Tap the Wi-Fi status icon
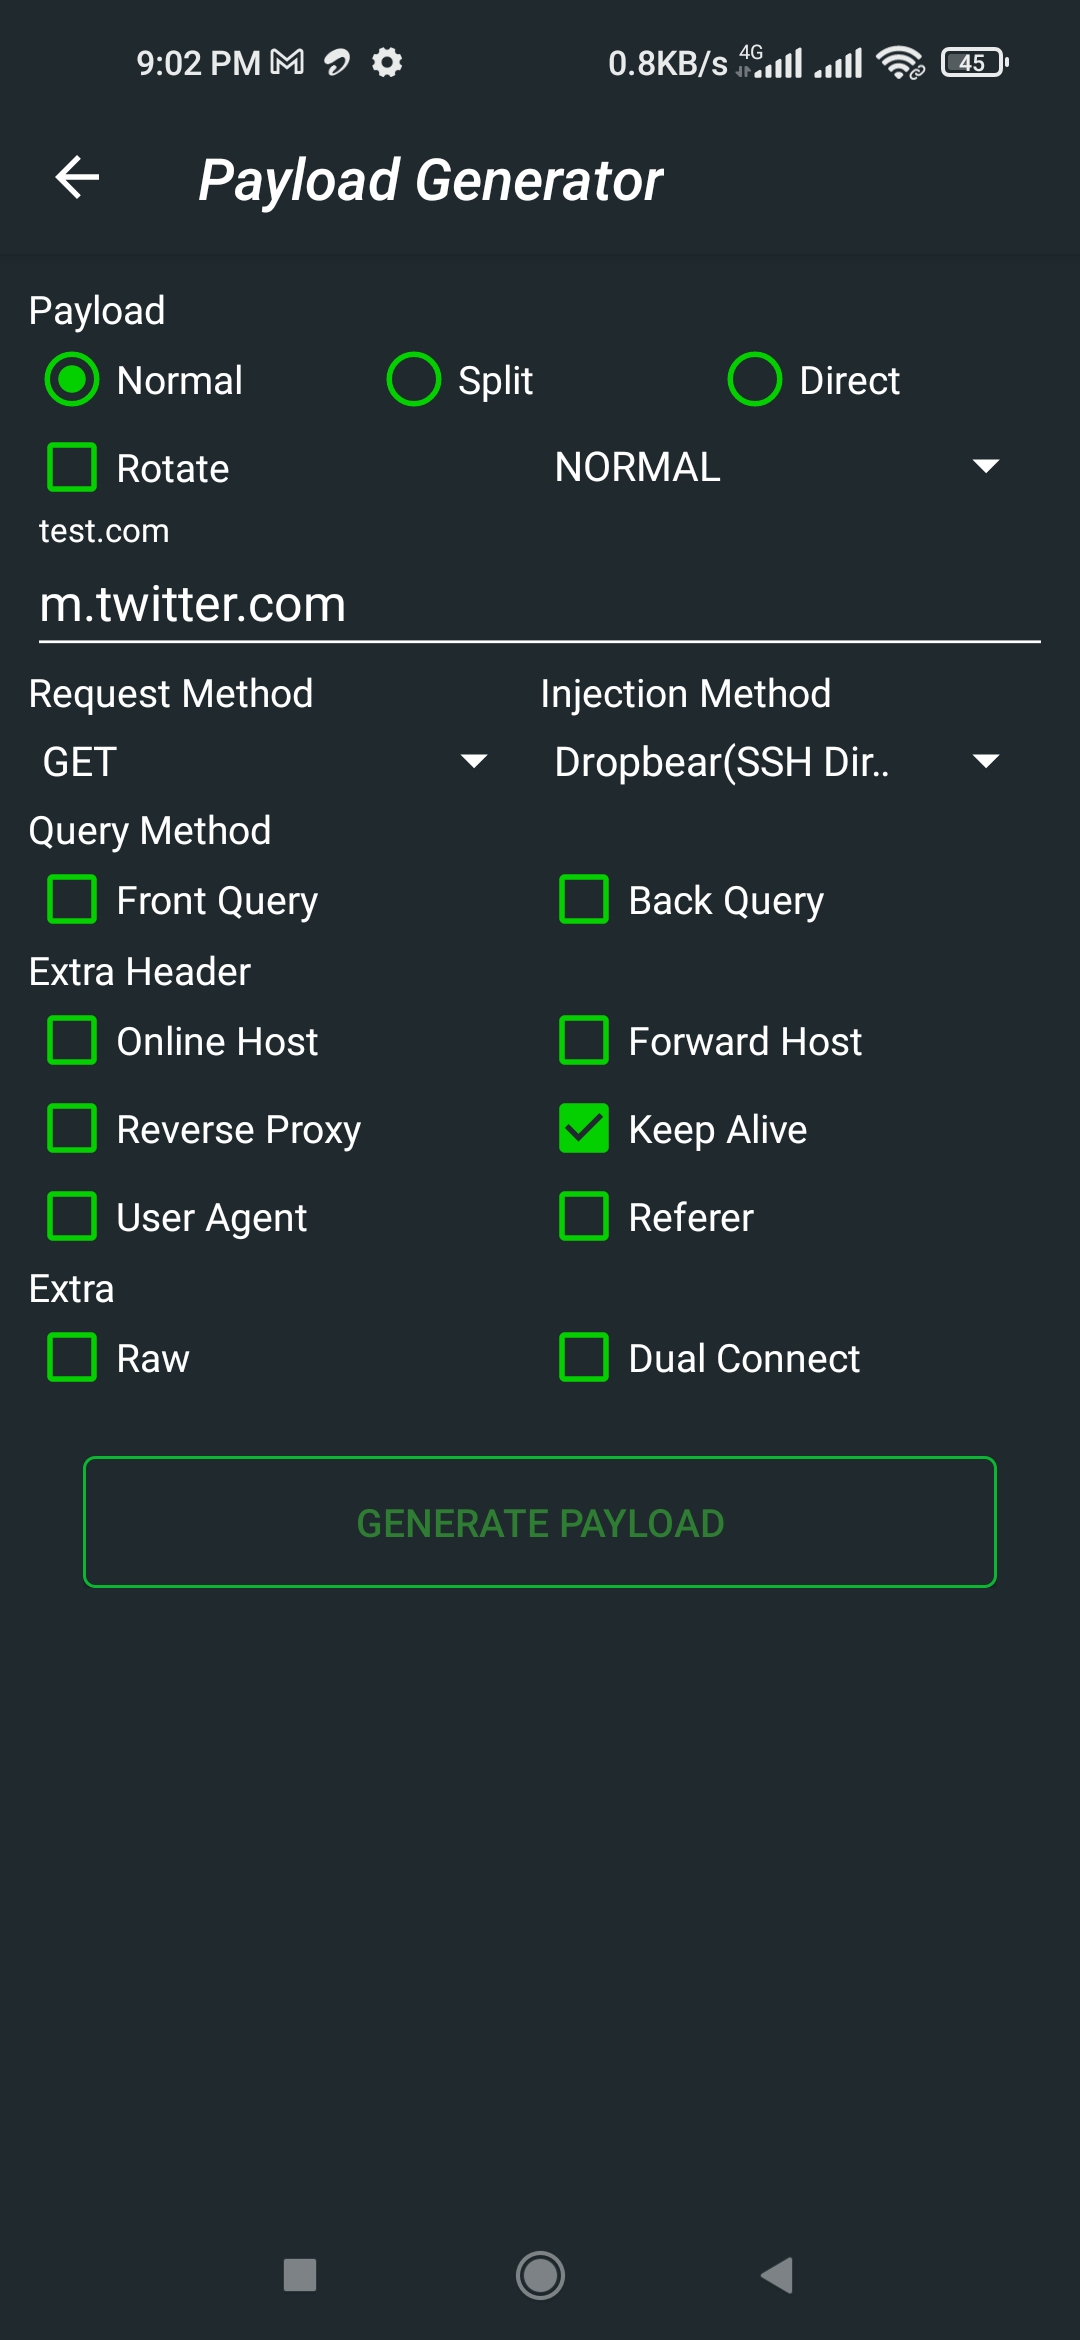The height and width of the screenshot is (2340, 1080). 899,63
